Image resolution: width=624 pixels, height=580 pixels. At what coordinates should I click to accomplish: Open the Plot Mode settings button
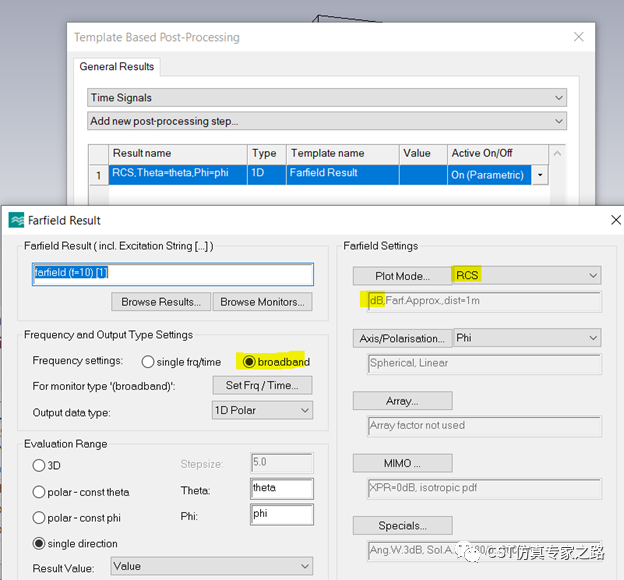(402, 276)
